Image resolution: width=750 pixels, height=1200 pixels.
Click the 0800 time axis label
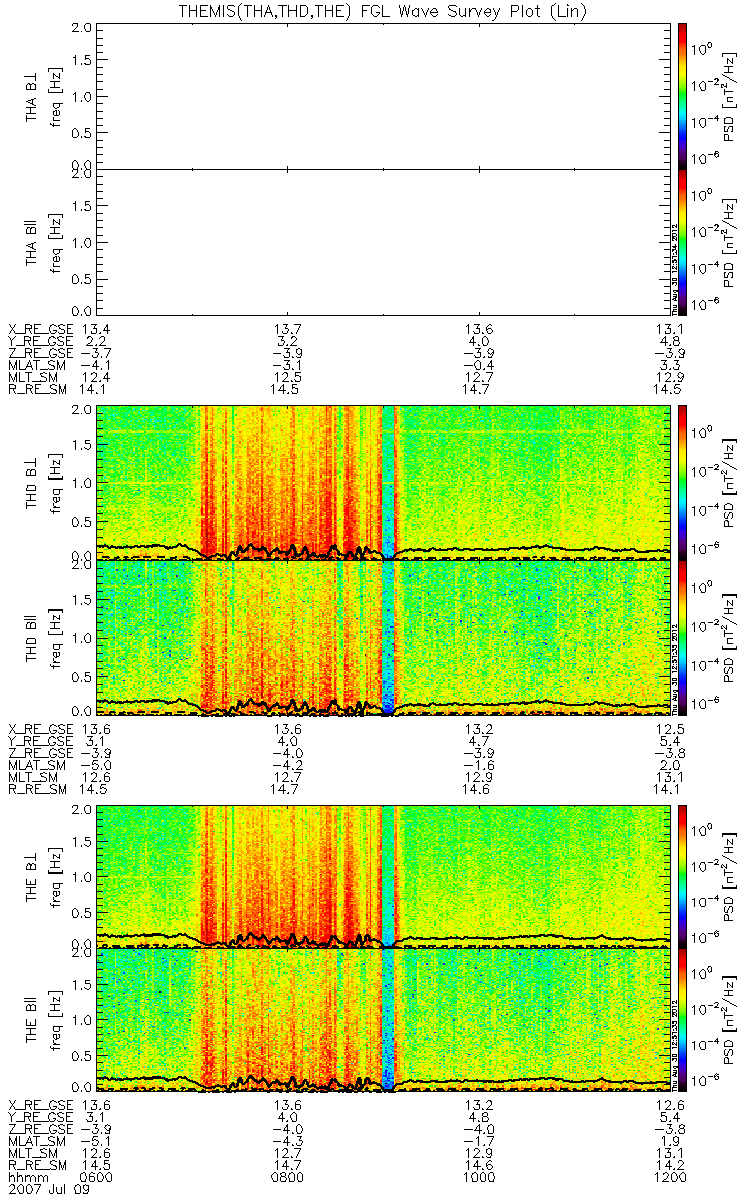click(x=288, y=1178)
